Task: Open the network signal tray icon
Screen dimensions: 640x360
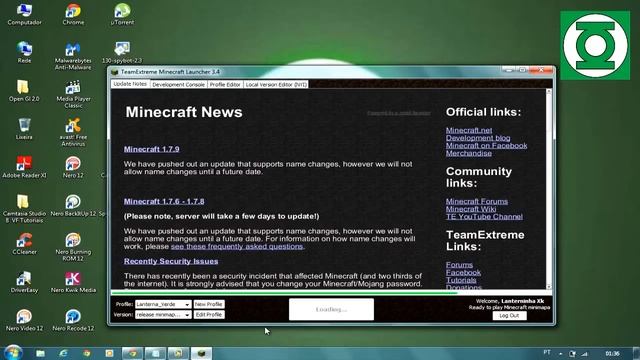Action: [x=584, y=354]
